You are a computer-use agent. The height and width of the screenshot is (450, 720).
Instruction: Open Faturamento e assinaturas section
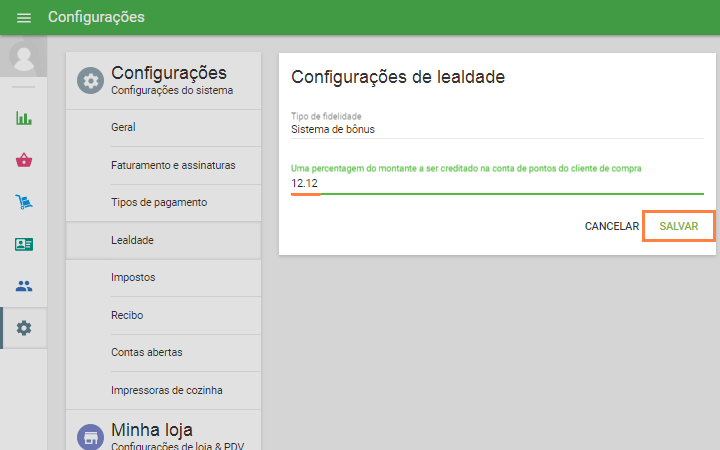point(164,165)
